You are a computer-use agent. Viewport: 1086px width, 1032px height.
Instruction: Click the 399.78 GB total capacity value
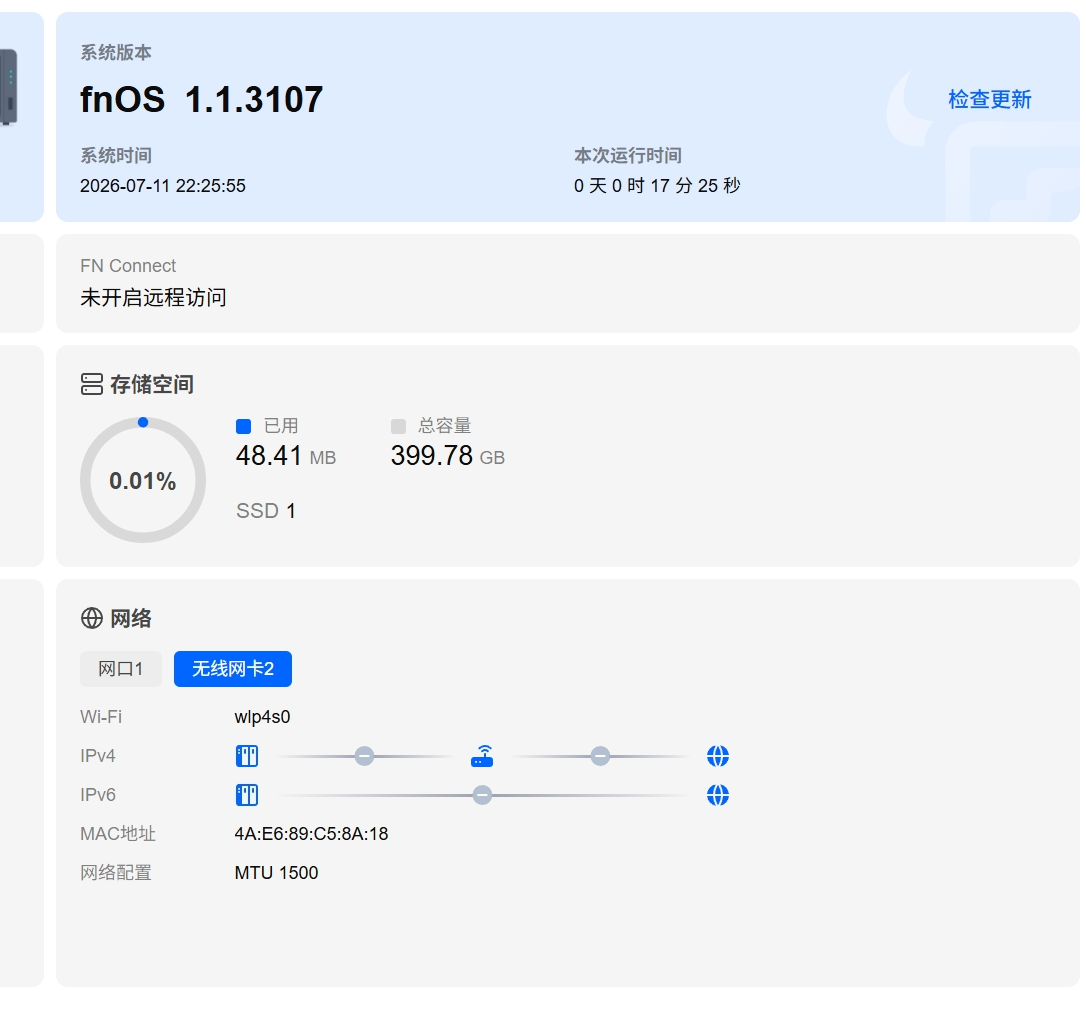pyautogui.click(x=447, y=456)
